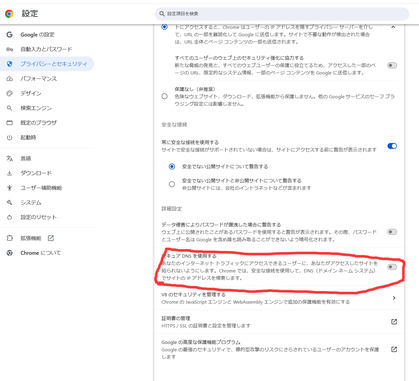Enable the セキュア DNS を使用する toggle
The width and height of the screenshot is (419, 381).
click(x=392, y=267)
